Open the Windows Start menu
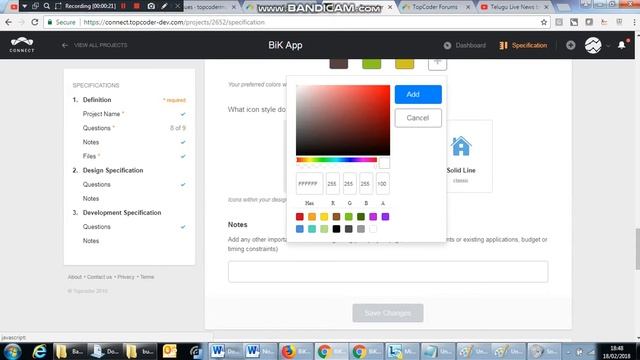This screenshot has height=360, width=640. point(12,351)
